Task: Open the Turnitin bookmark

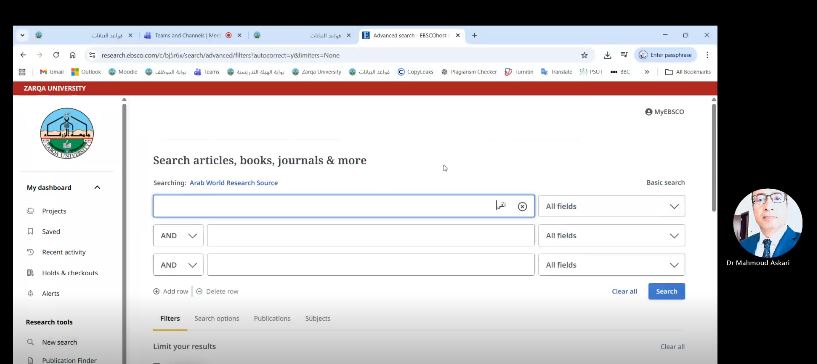Action: click(x=518, y=72)
